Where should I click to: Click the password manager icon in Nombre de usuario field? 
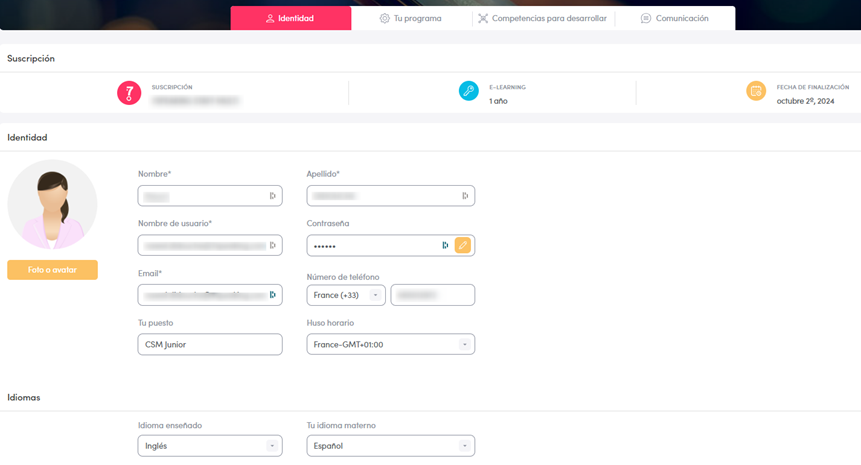(272, 245)
